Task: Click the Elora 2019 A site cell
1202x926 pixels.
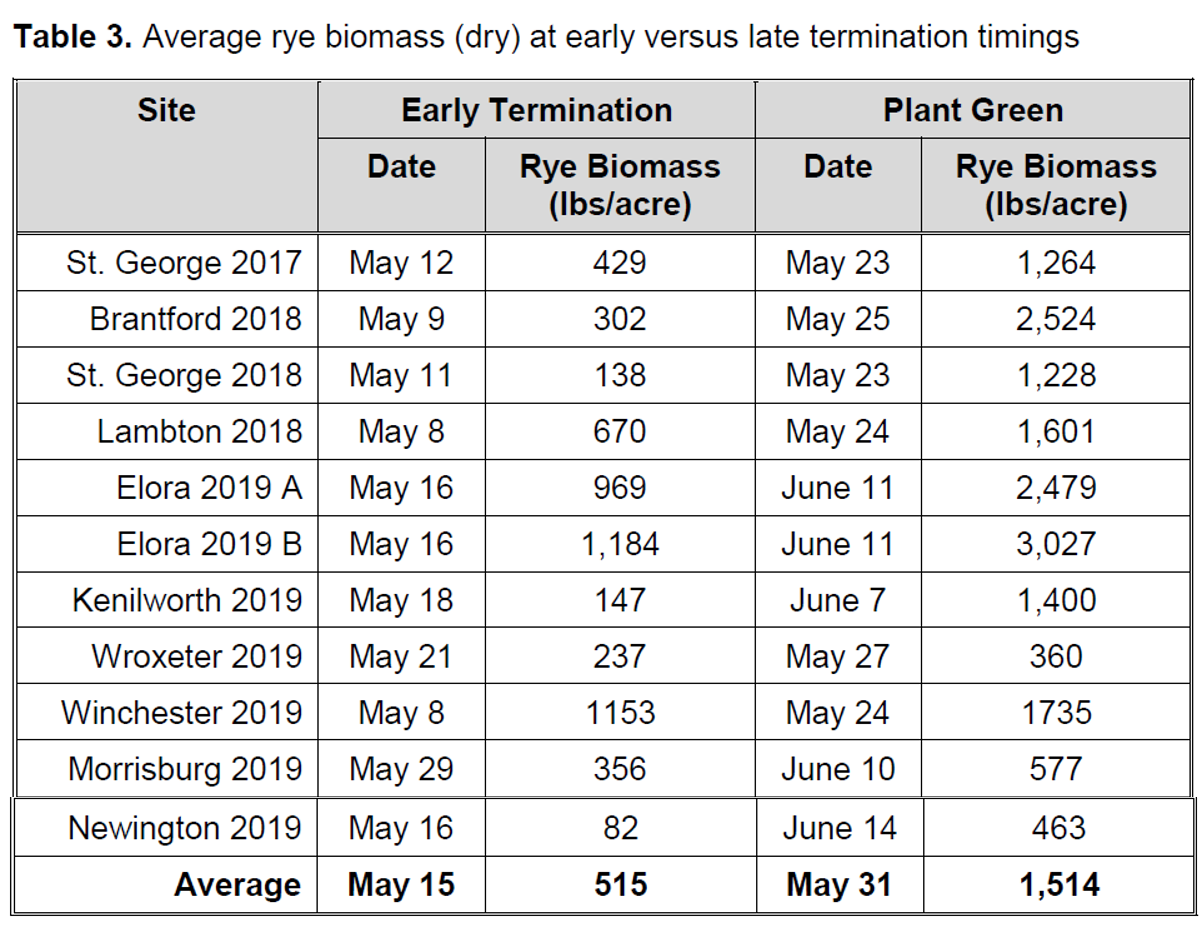Action: tap(209, 488)
